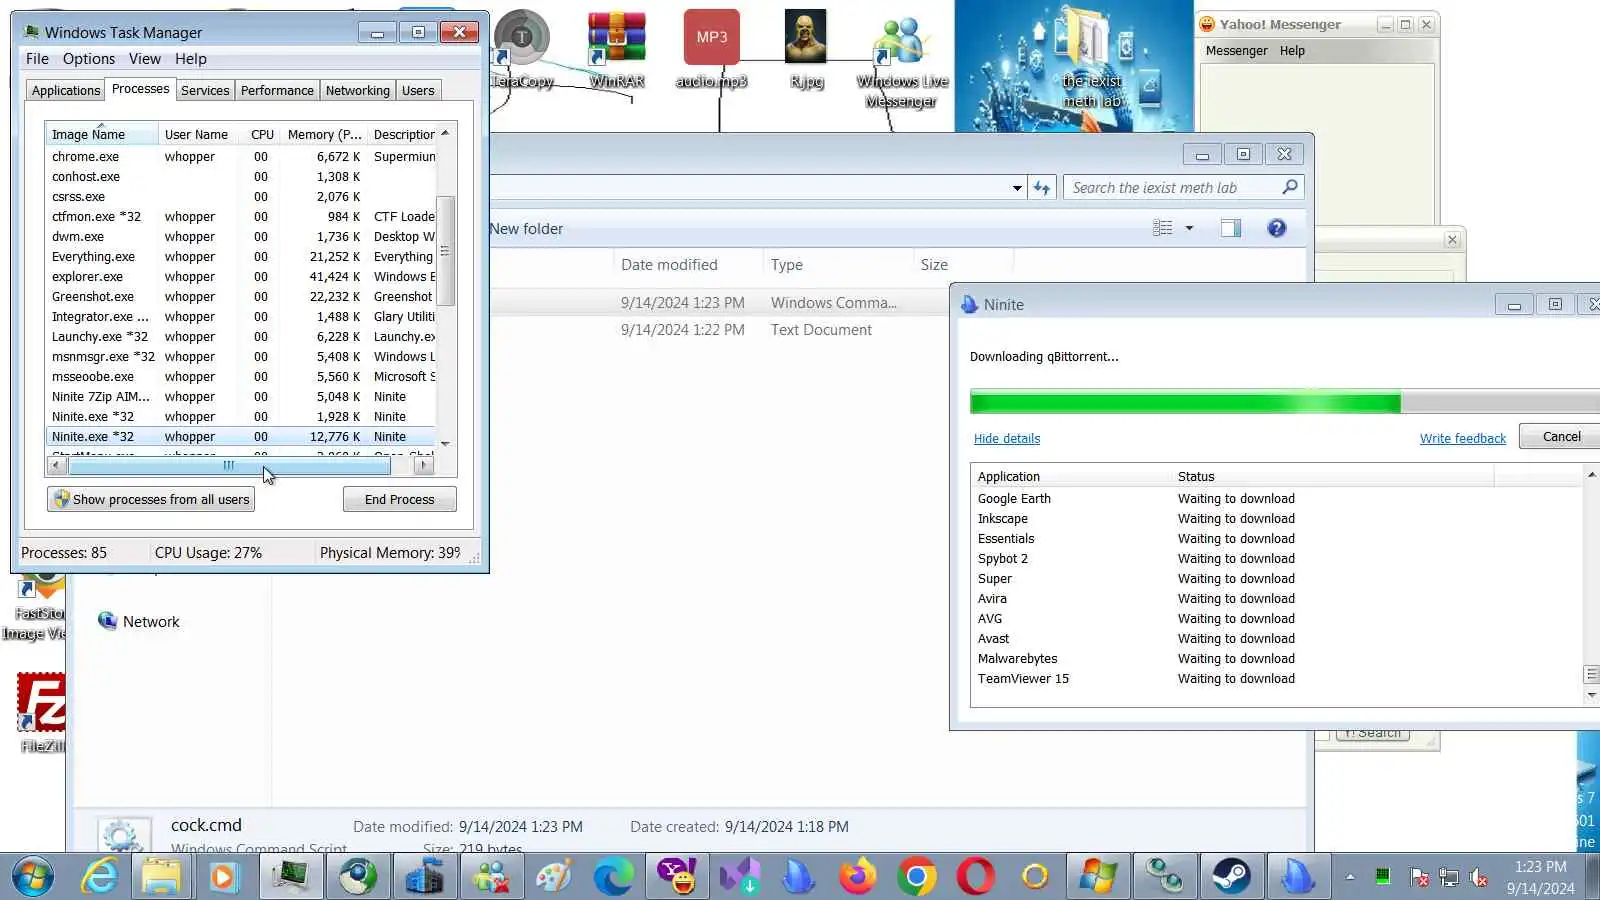
Task: Open Paint from the taskbar
Action: 553,877
